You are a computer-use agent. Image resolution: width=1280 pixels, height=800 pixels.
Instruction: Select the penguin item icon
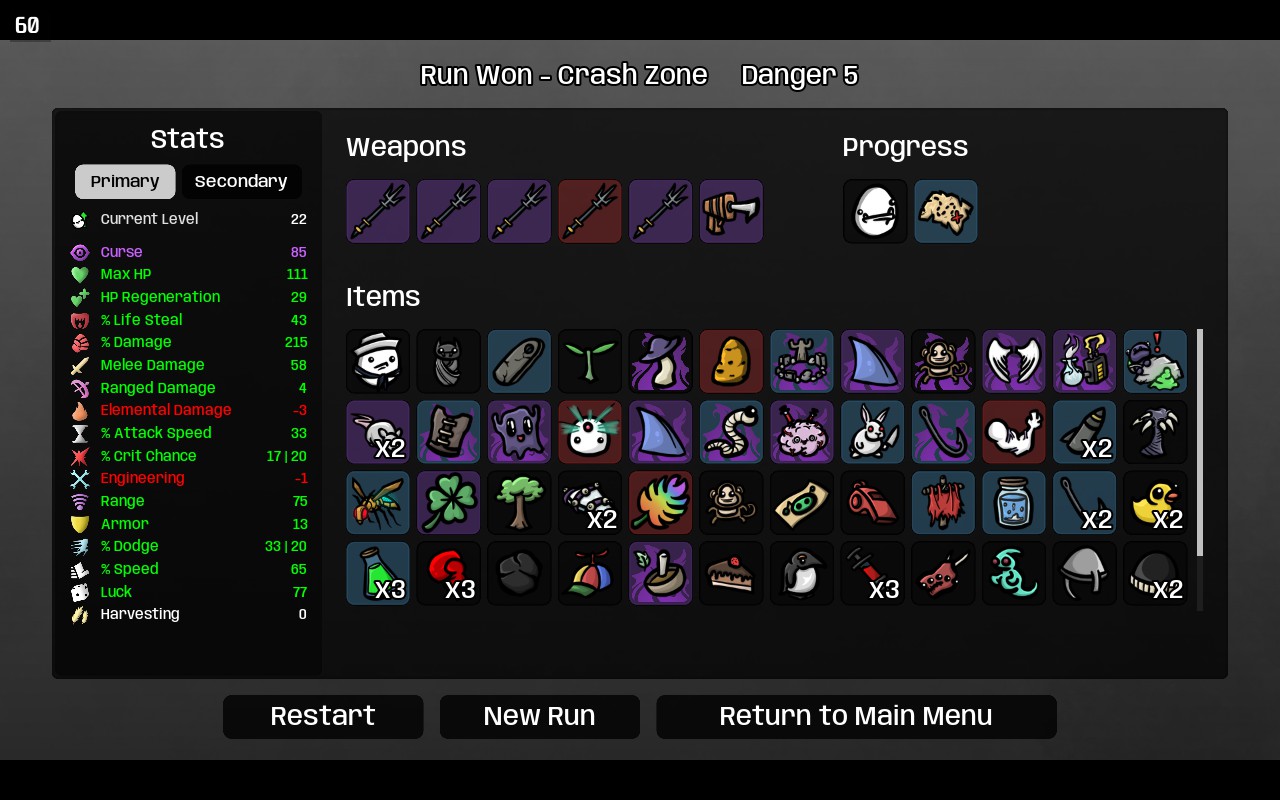(x=802, y=574)
